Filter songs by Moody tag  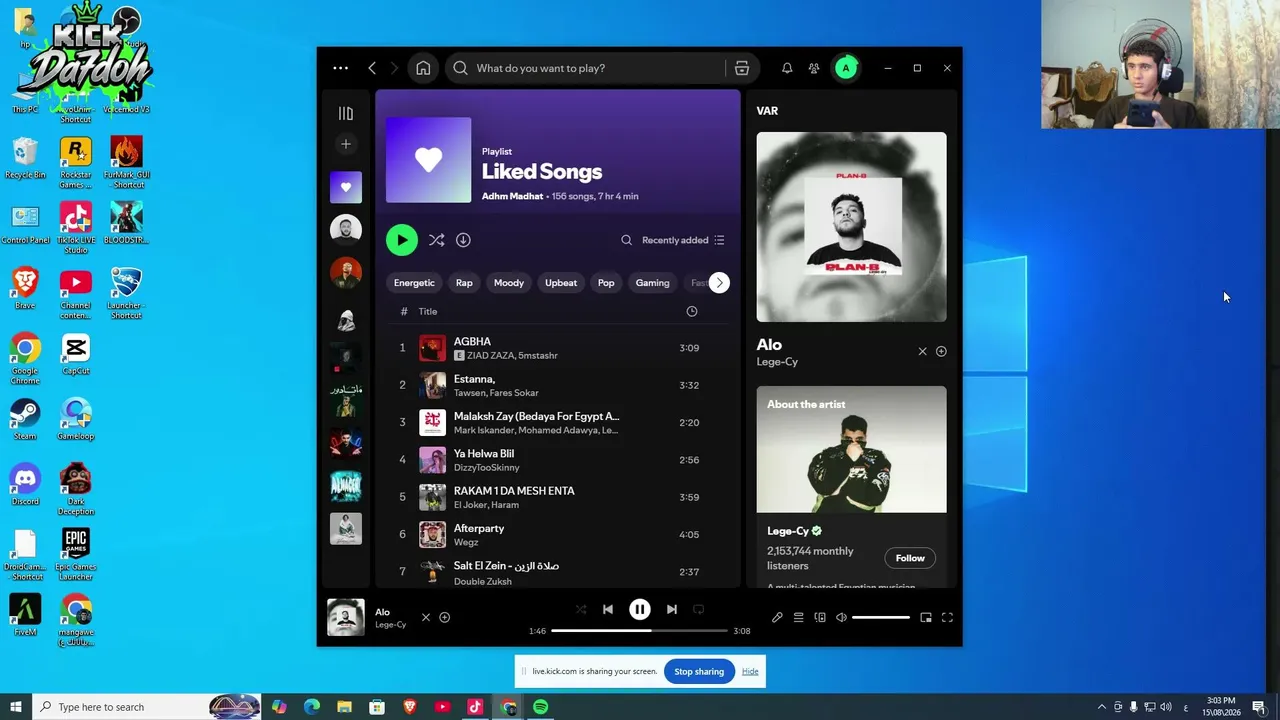509,283
